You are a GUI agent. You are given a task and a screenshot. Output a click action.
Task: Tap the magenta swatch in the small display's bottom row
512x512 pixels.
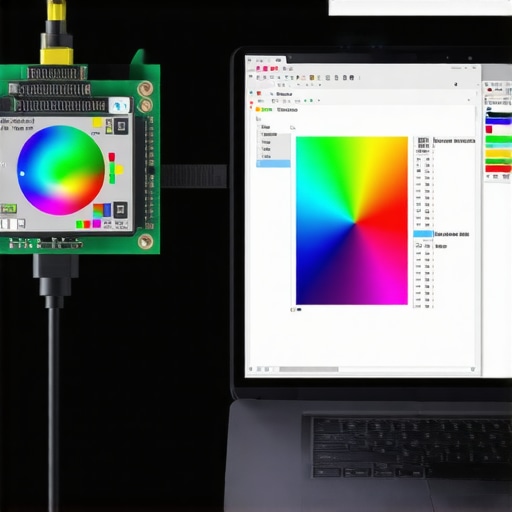[x=97, y=224]
